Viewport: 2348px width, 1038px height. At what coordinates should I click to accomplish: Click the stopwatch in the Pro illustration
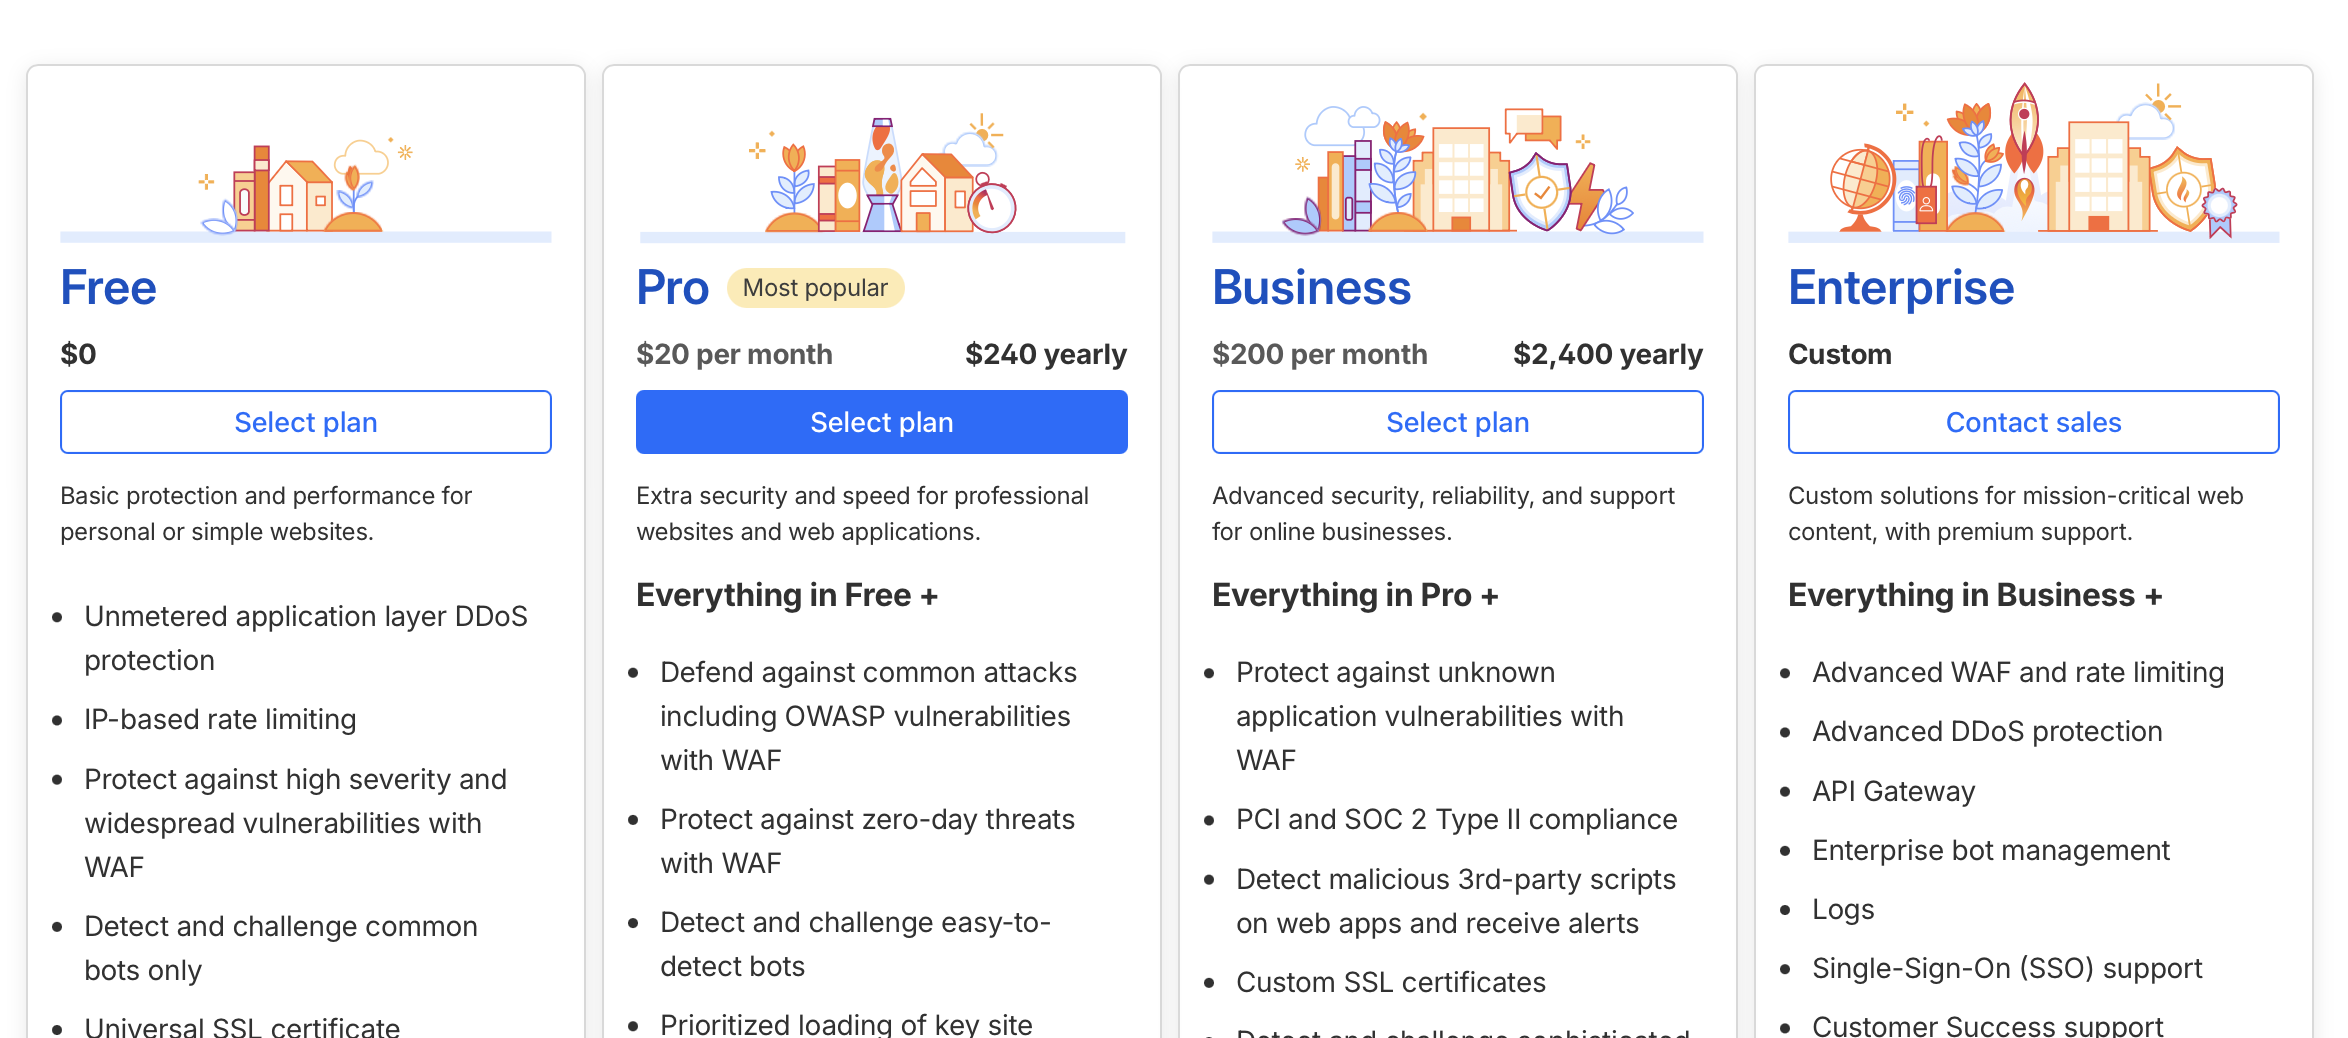[992, 205]
